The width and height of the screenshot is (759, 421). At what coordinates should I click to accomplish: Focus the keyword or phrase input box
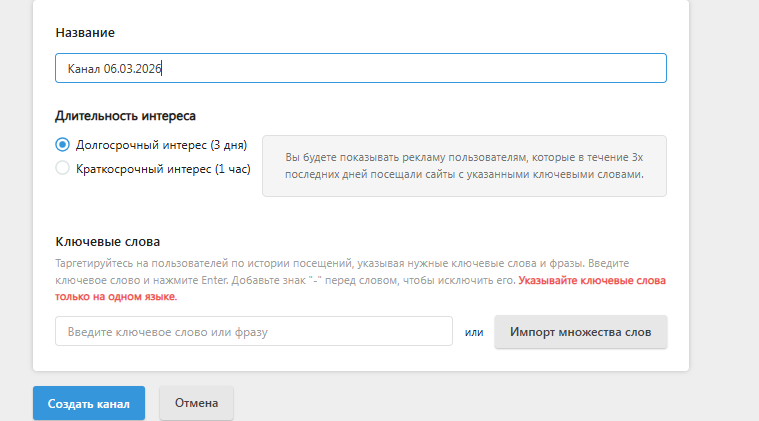(254, 331)
